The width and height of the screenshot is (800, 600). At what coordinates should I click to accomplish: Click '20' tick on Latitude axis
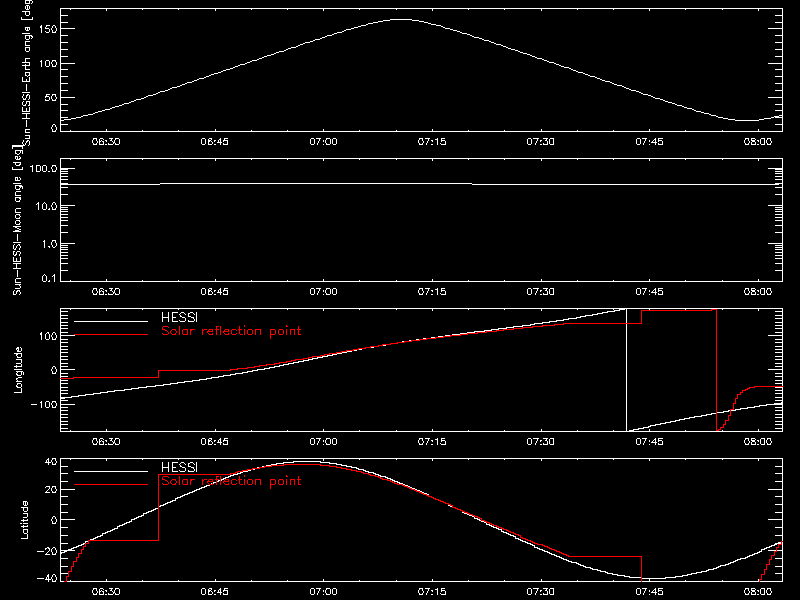(x=51, y=490)
